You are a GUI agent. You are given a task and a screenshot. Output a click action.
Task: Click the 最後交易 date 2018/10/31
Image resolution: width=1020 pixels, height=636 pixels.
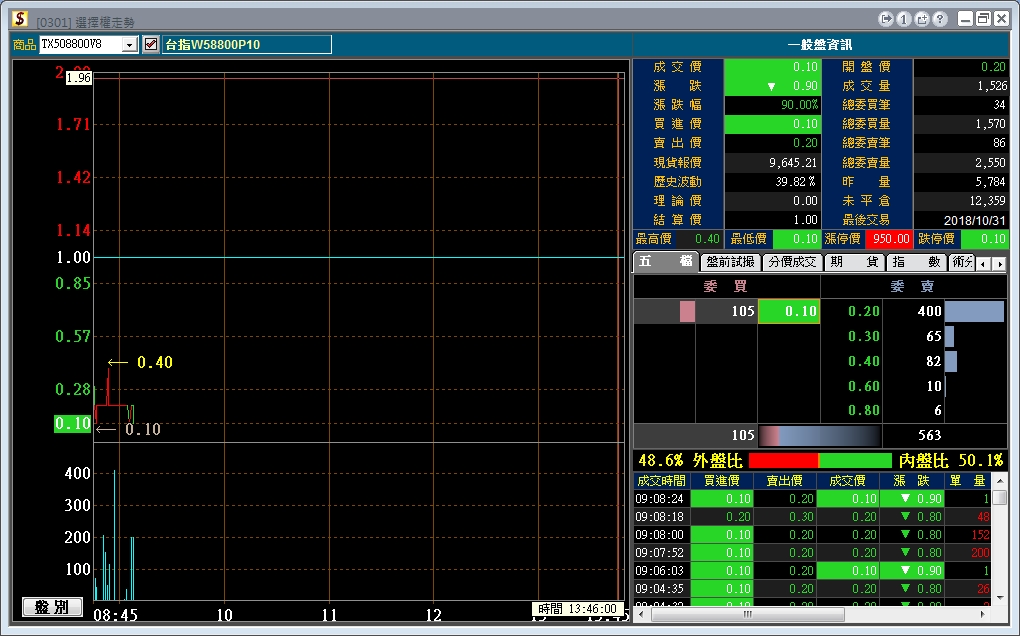(974, 220)
